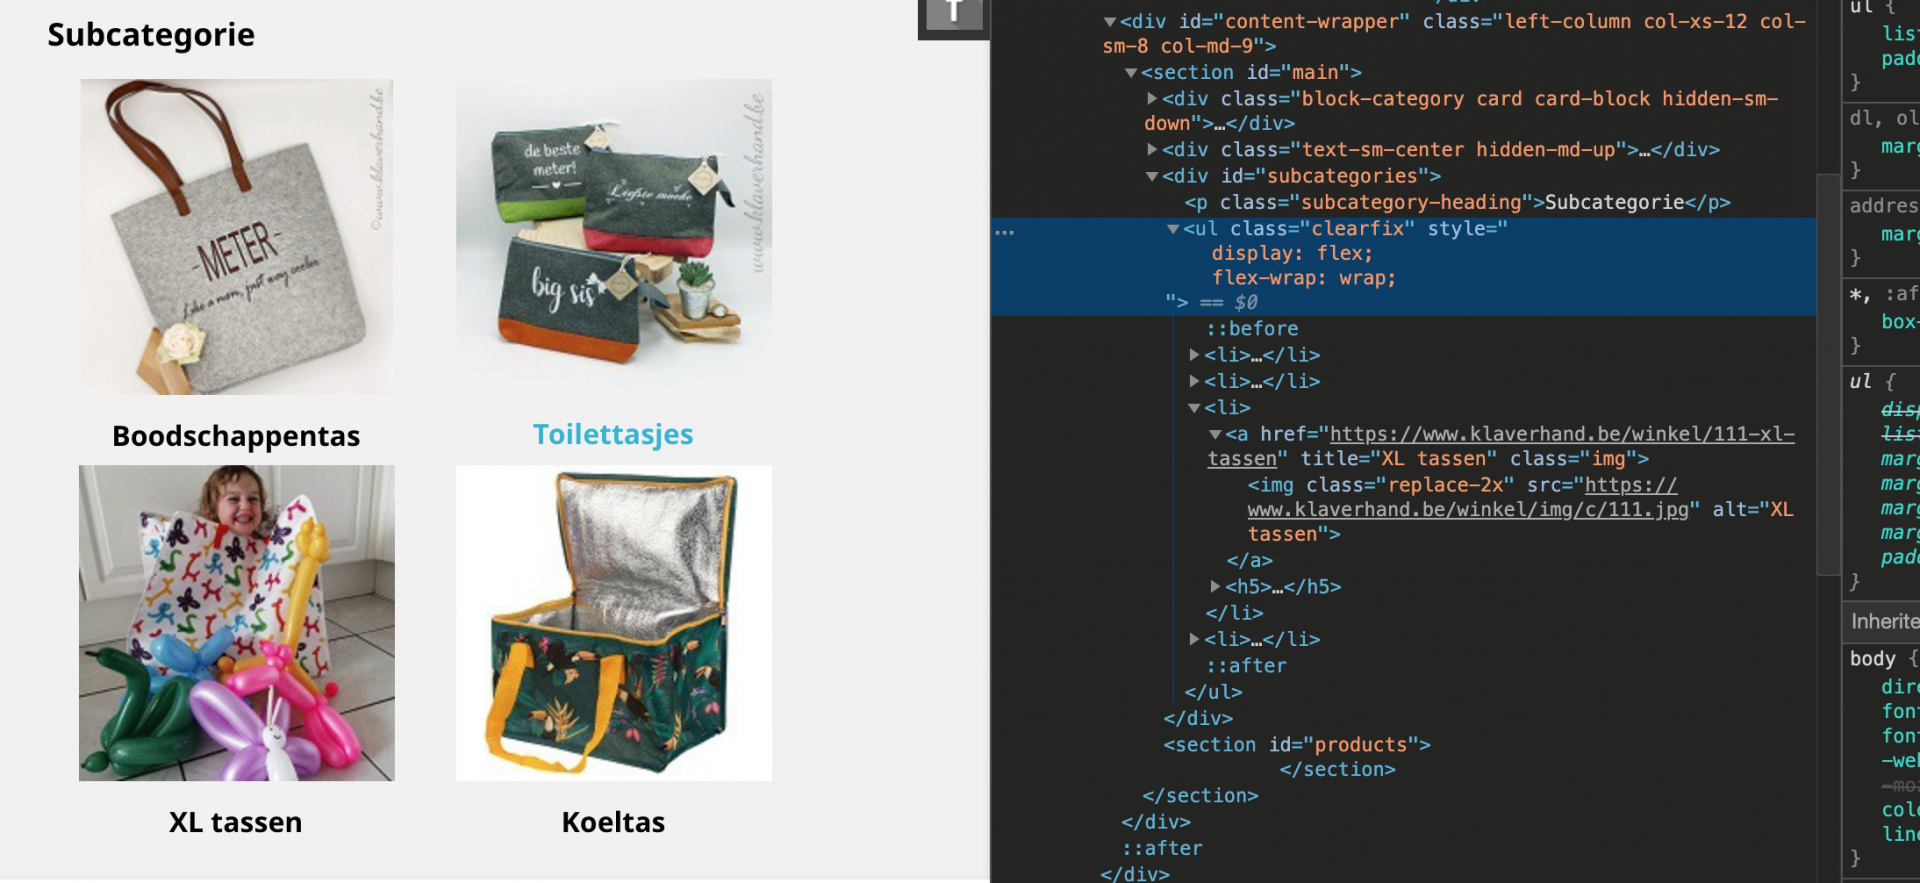Viewport: 1920px width, 883px height.
Task: Expand the last collapsed li element
Action: point(1194,639)
